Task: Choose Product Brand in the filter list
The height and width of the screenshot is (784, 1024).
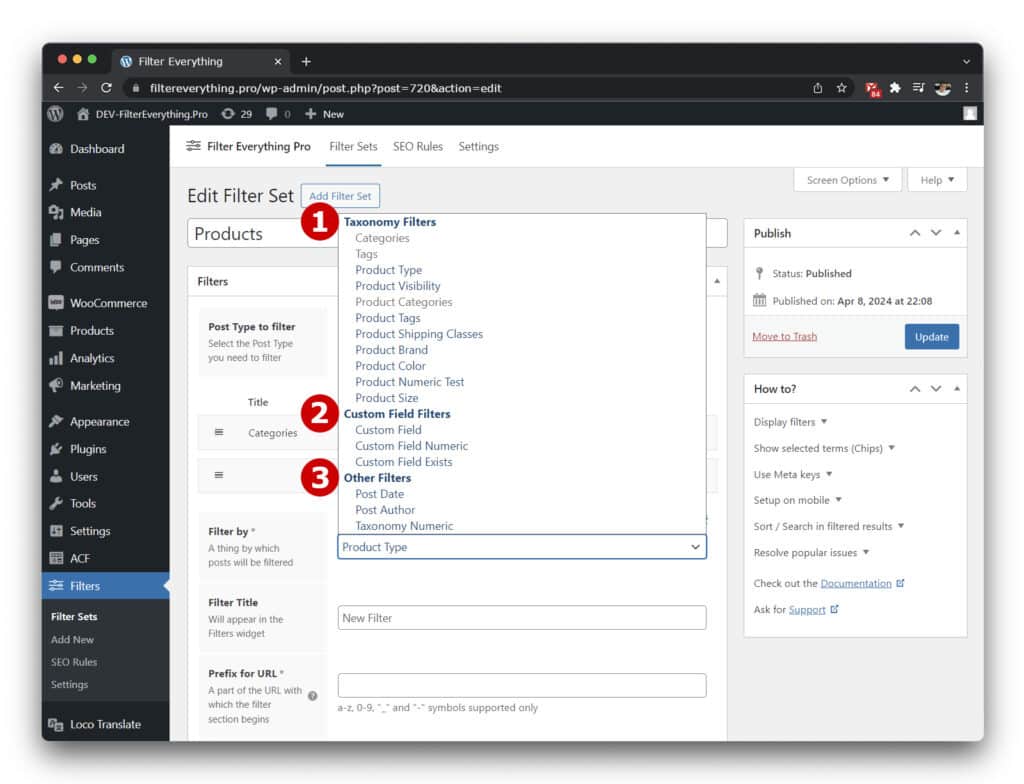Action: pyautogui.click(x=392, y=350)
